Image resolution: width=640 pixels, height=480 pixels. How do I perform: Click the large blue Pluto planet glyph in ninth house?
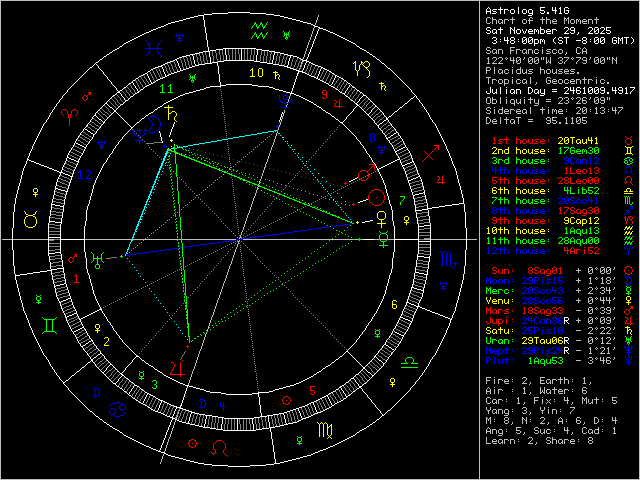[284, 102]
